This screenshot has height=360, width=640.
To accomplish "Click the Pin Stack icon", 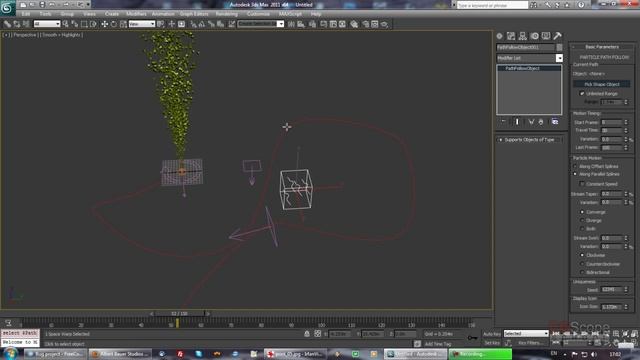I will click(503, 122).
